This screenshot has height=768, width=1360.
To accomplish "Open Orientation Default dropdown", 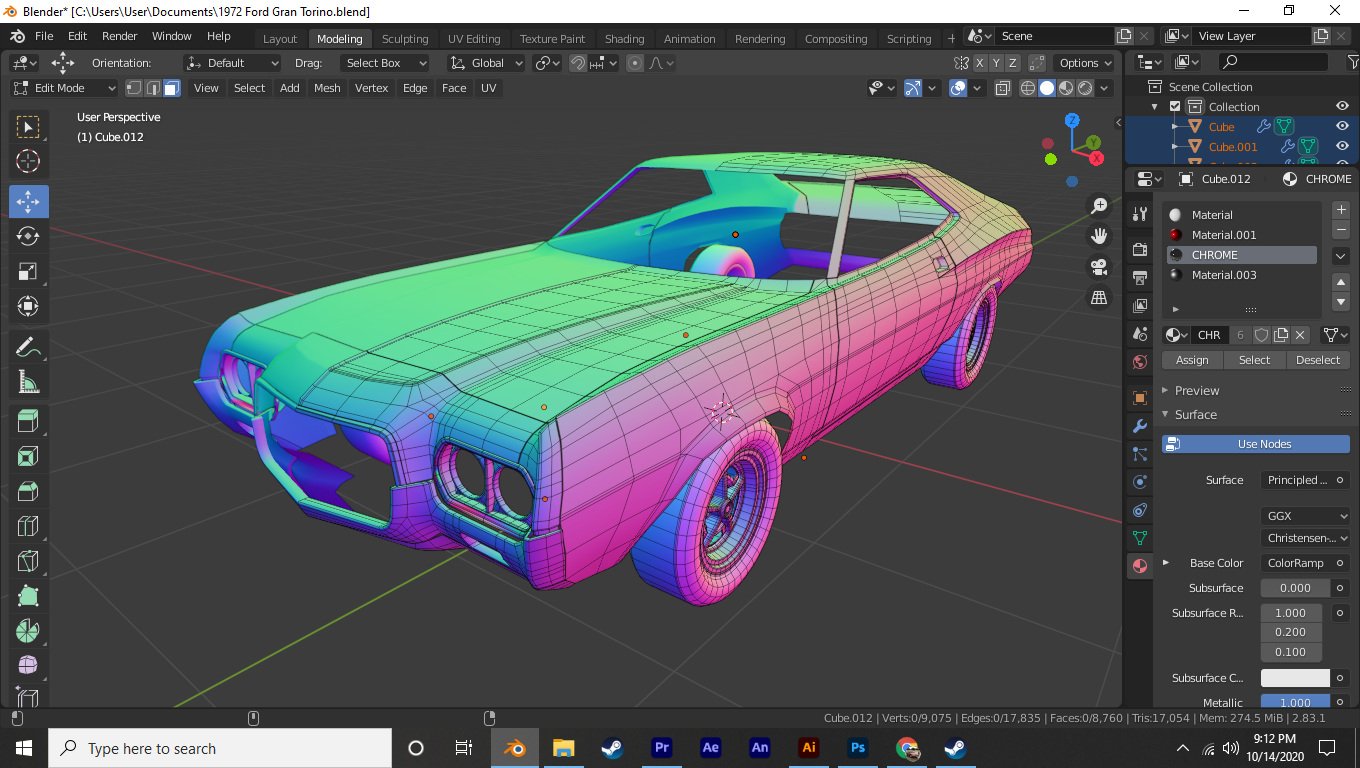I will (232, 63).
